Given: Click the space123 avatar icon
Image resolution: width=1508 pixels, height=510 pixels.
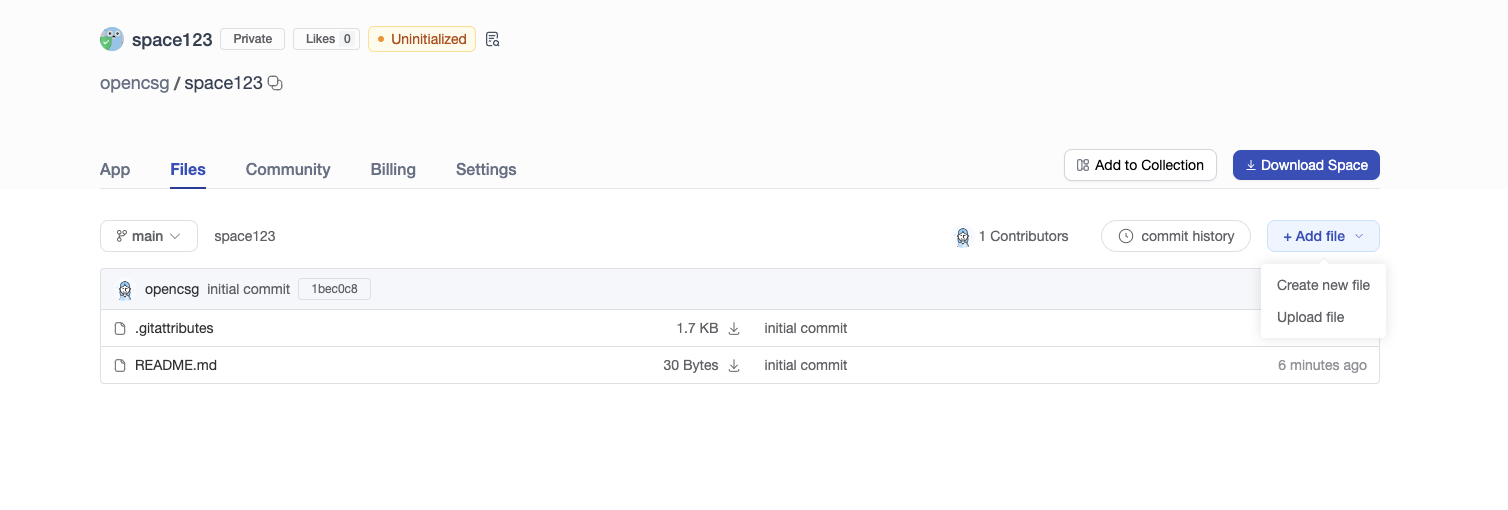Looking at the screenshot, I should click(x=112, y=39).
